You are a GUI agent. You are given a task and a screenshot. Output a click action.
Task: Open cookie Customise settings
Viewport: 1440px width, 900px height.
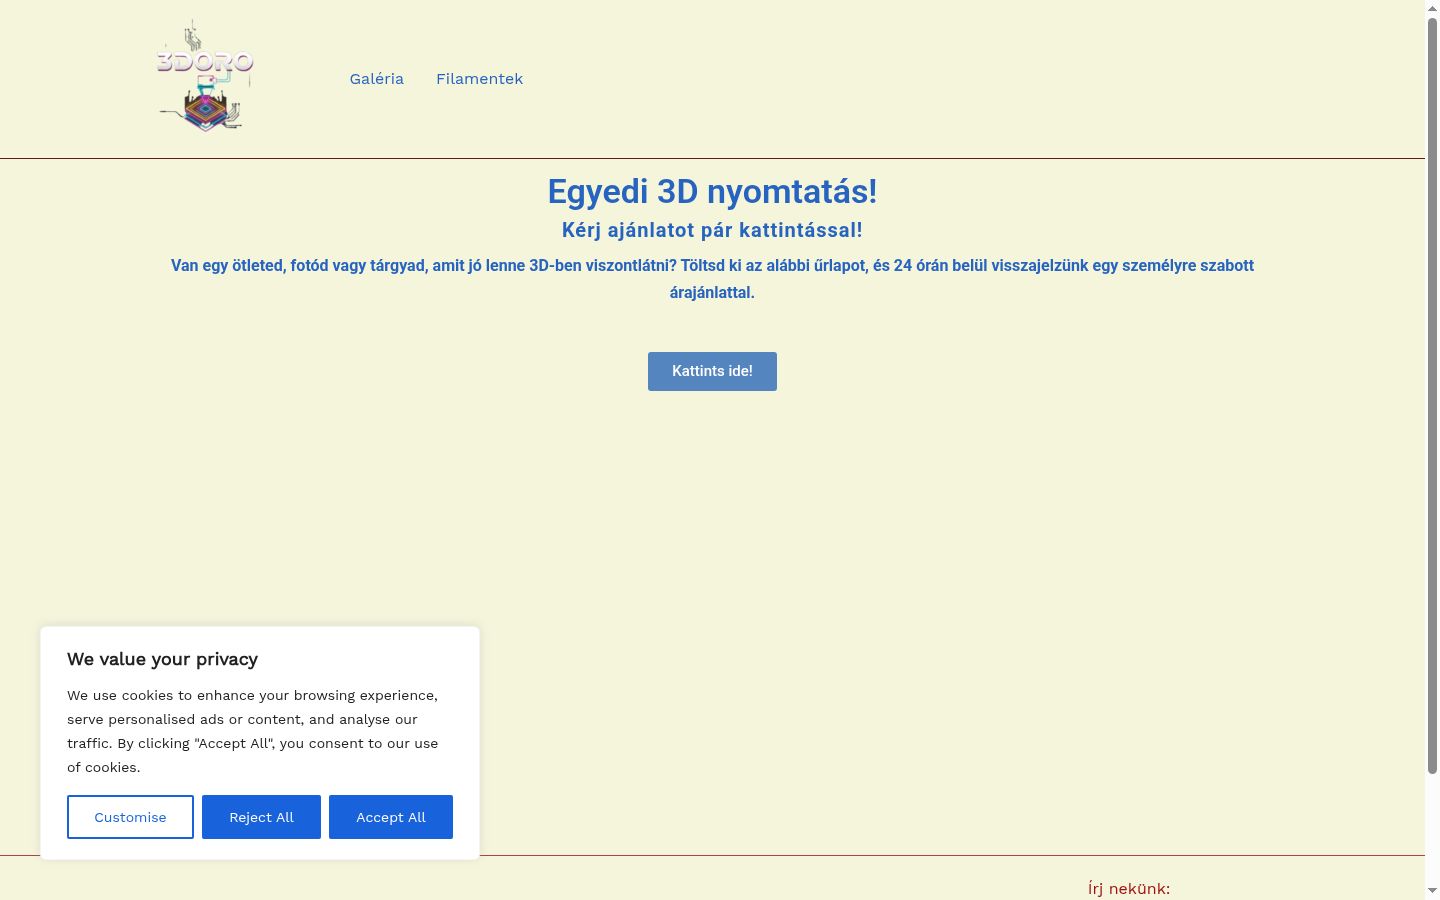(130, 817)
